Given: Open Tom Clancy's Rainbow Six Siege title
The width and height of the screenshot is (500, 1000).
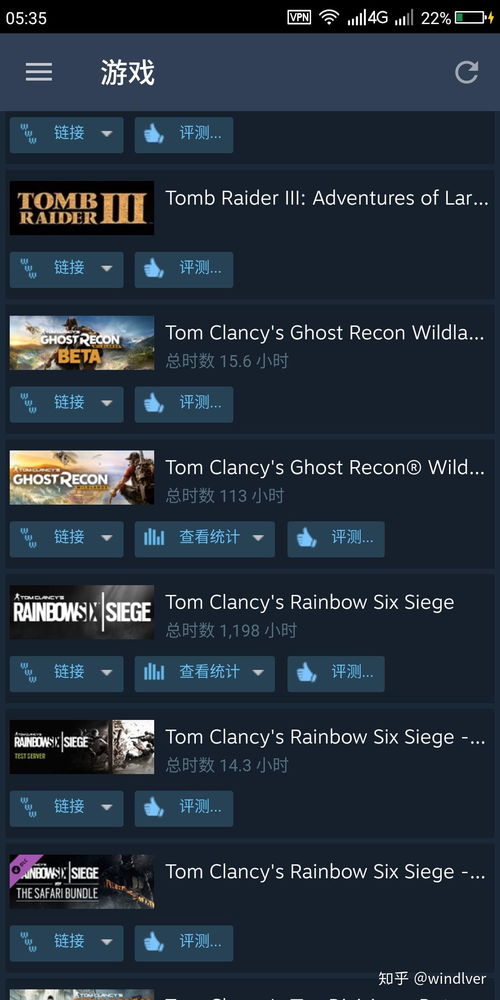Looking at the screenshot, I should tap(310, 603).
